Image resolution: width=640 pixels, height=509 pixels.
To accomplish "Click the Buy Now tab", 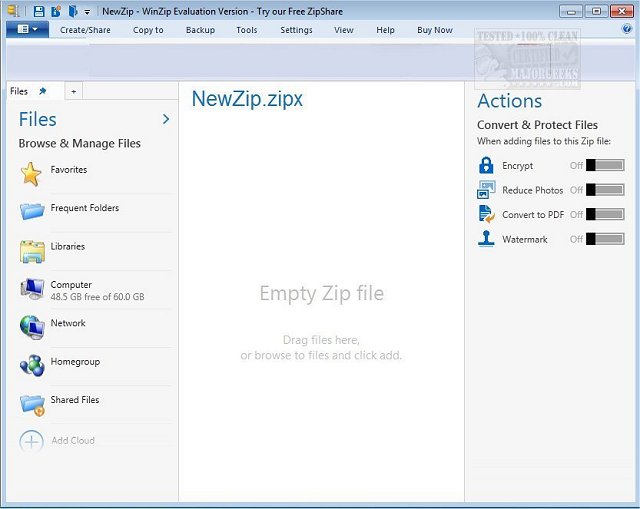I will 435,30.
